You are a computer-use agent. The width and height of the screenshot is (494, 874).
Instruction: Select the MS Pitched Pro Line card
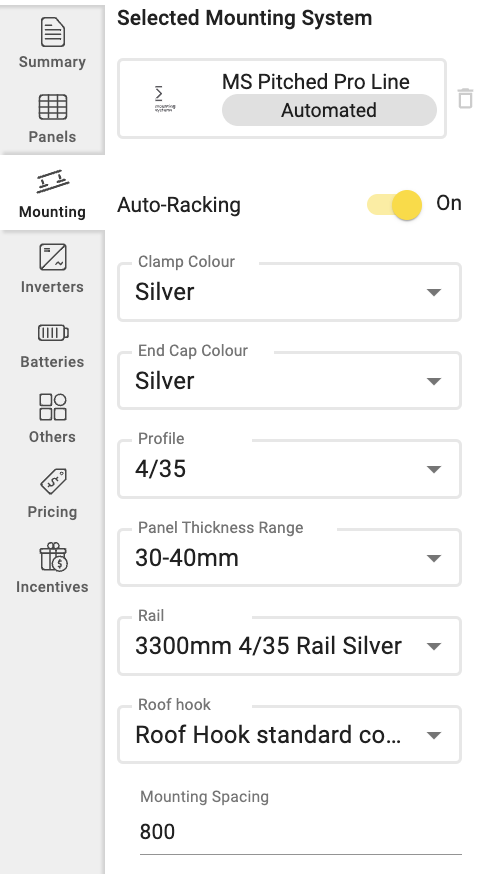[282, 98]
